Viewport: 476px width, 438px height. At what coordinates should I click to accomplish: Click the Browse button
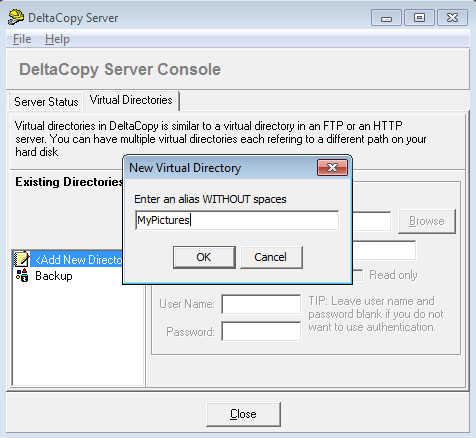(427, 221)
